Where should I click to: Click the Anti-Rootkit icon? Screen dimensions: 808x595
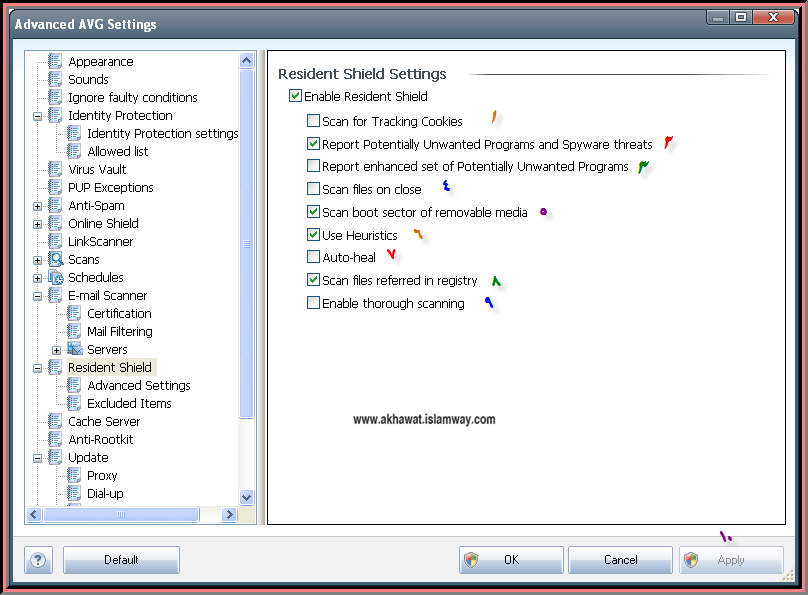tap(55, 439)
